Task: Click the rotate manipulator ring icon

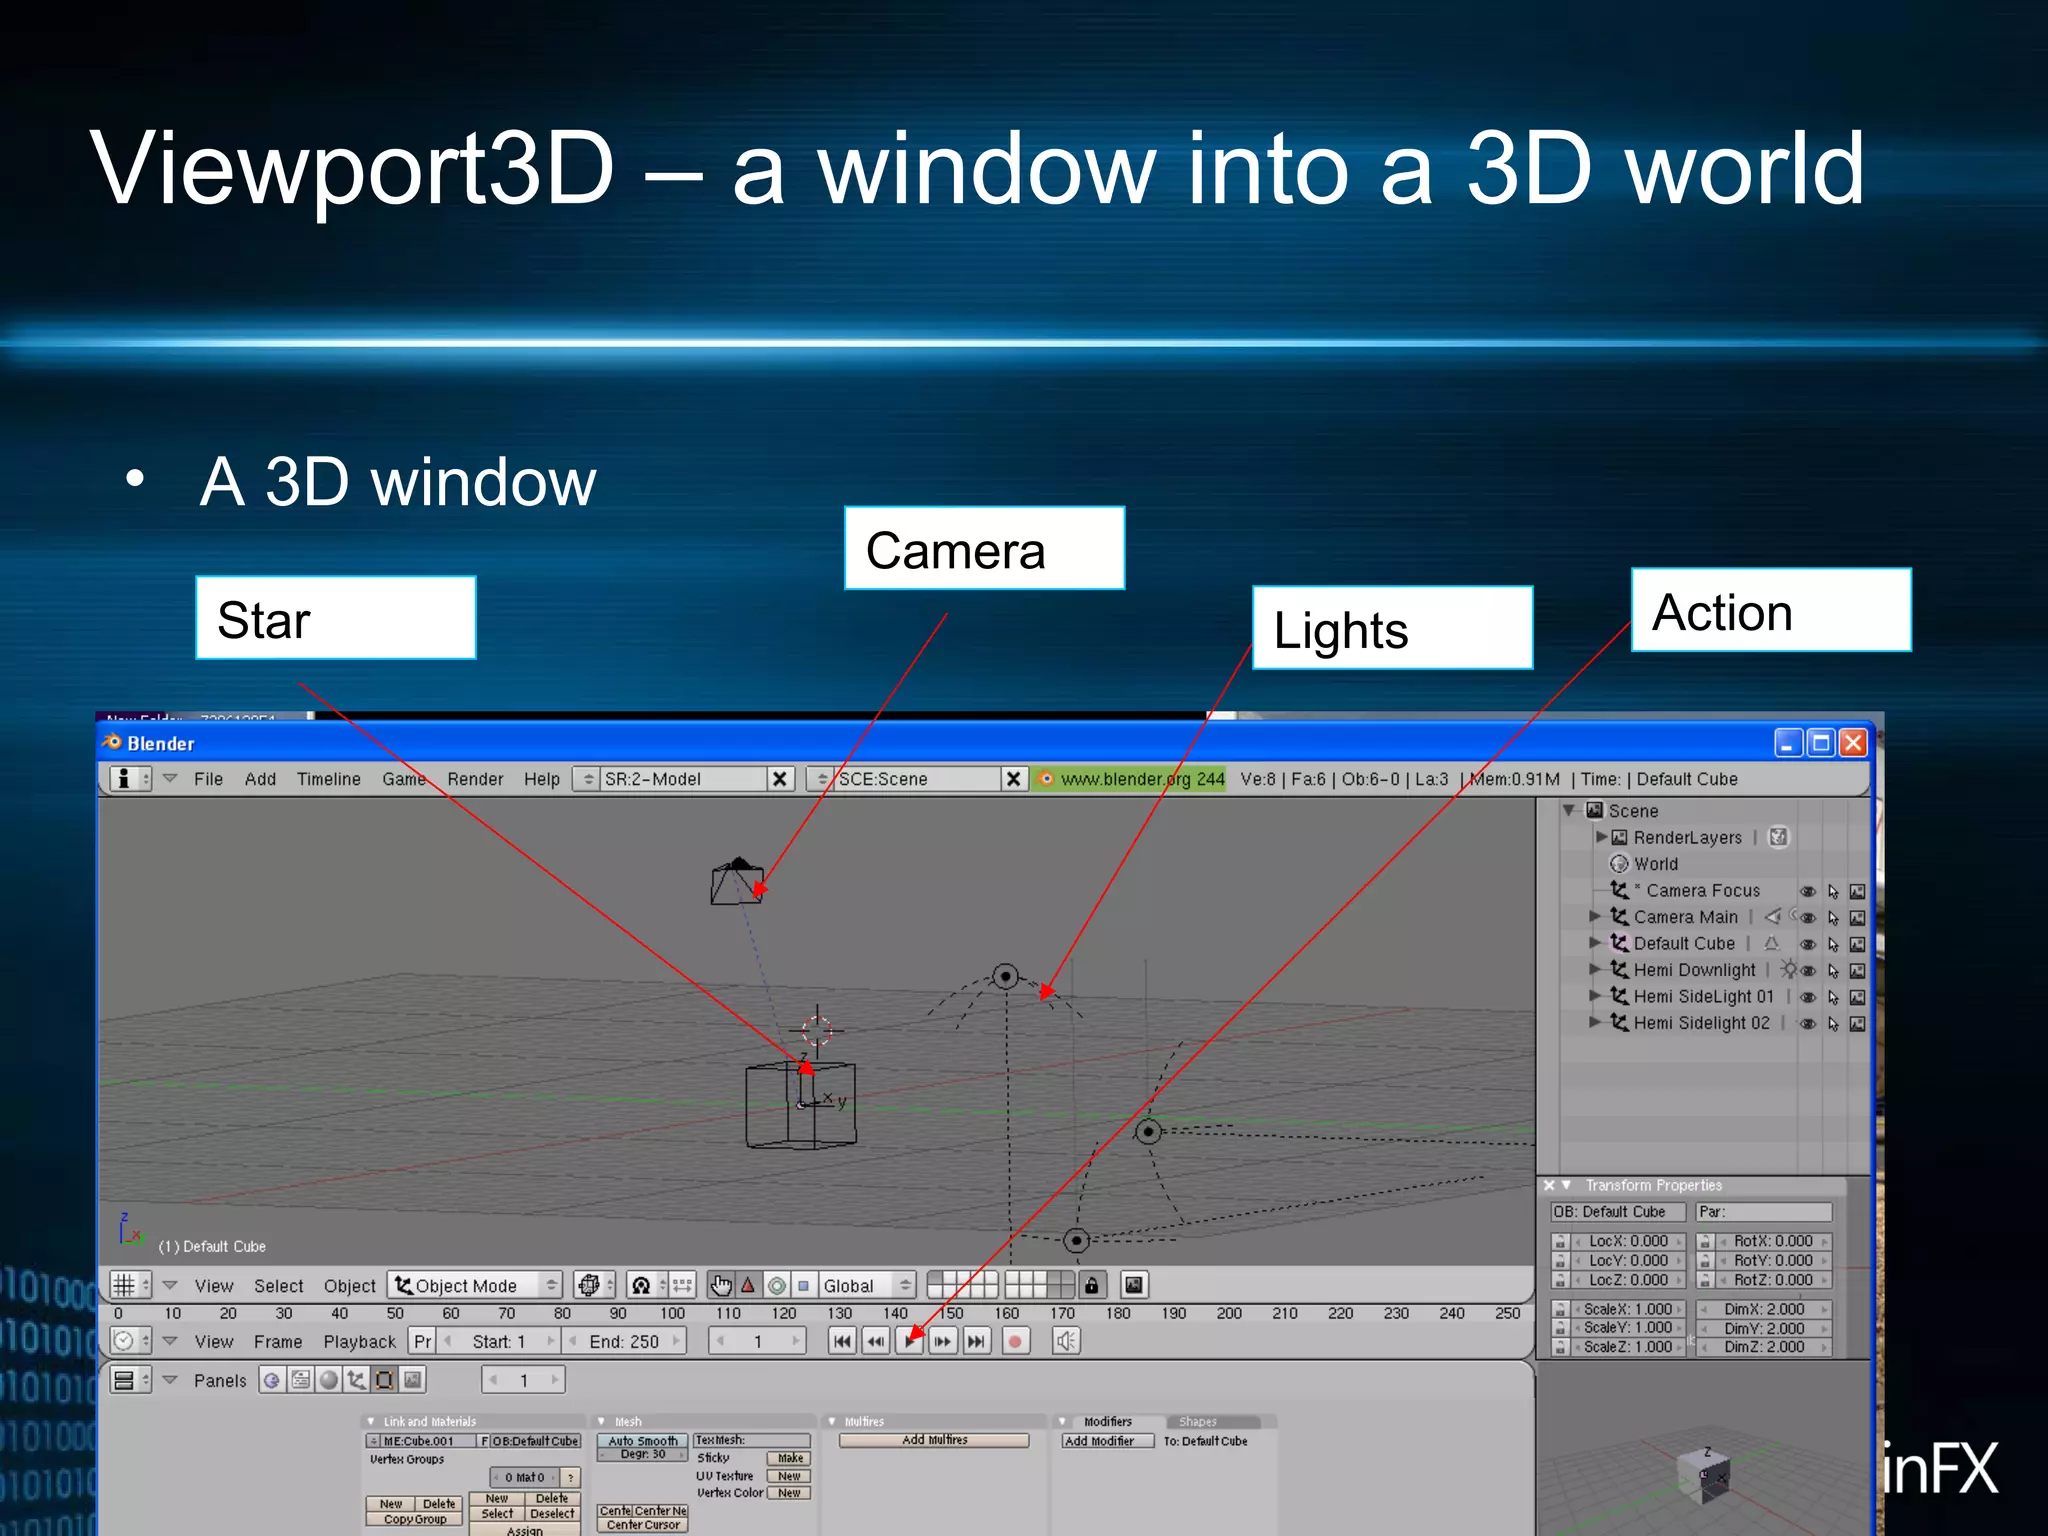Action: [x=776, y=1285]
